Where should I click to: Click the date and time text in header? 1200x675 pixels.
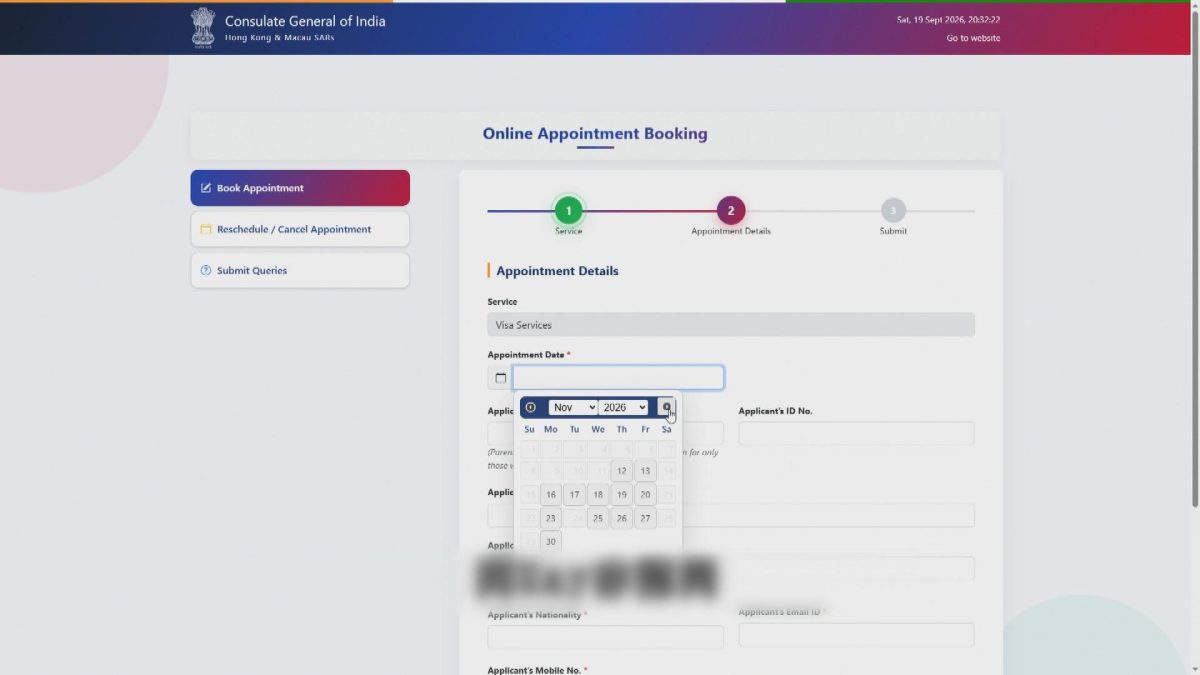(x=948, y=19)
